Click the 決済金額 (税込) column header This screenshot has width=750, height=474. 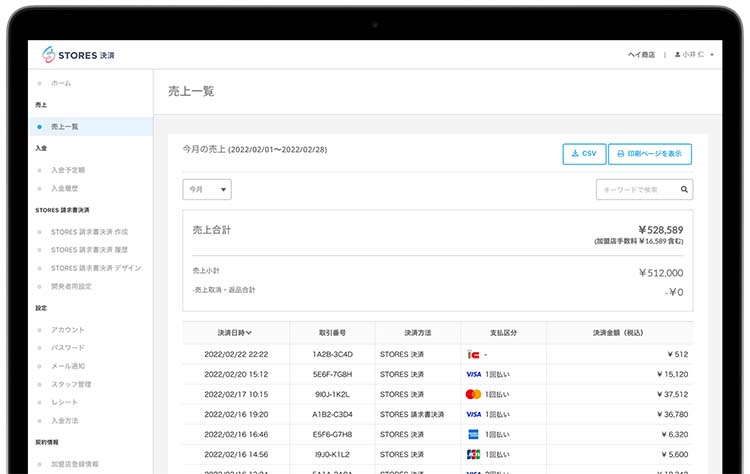coord(618,332)
